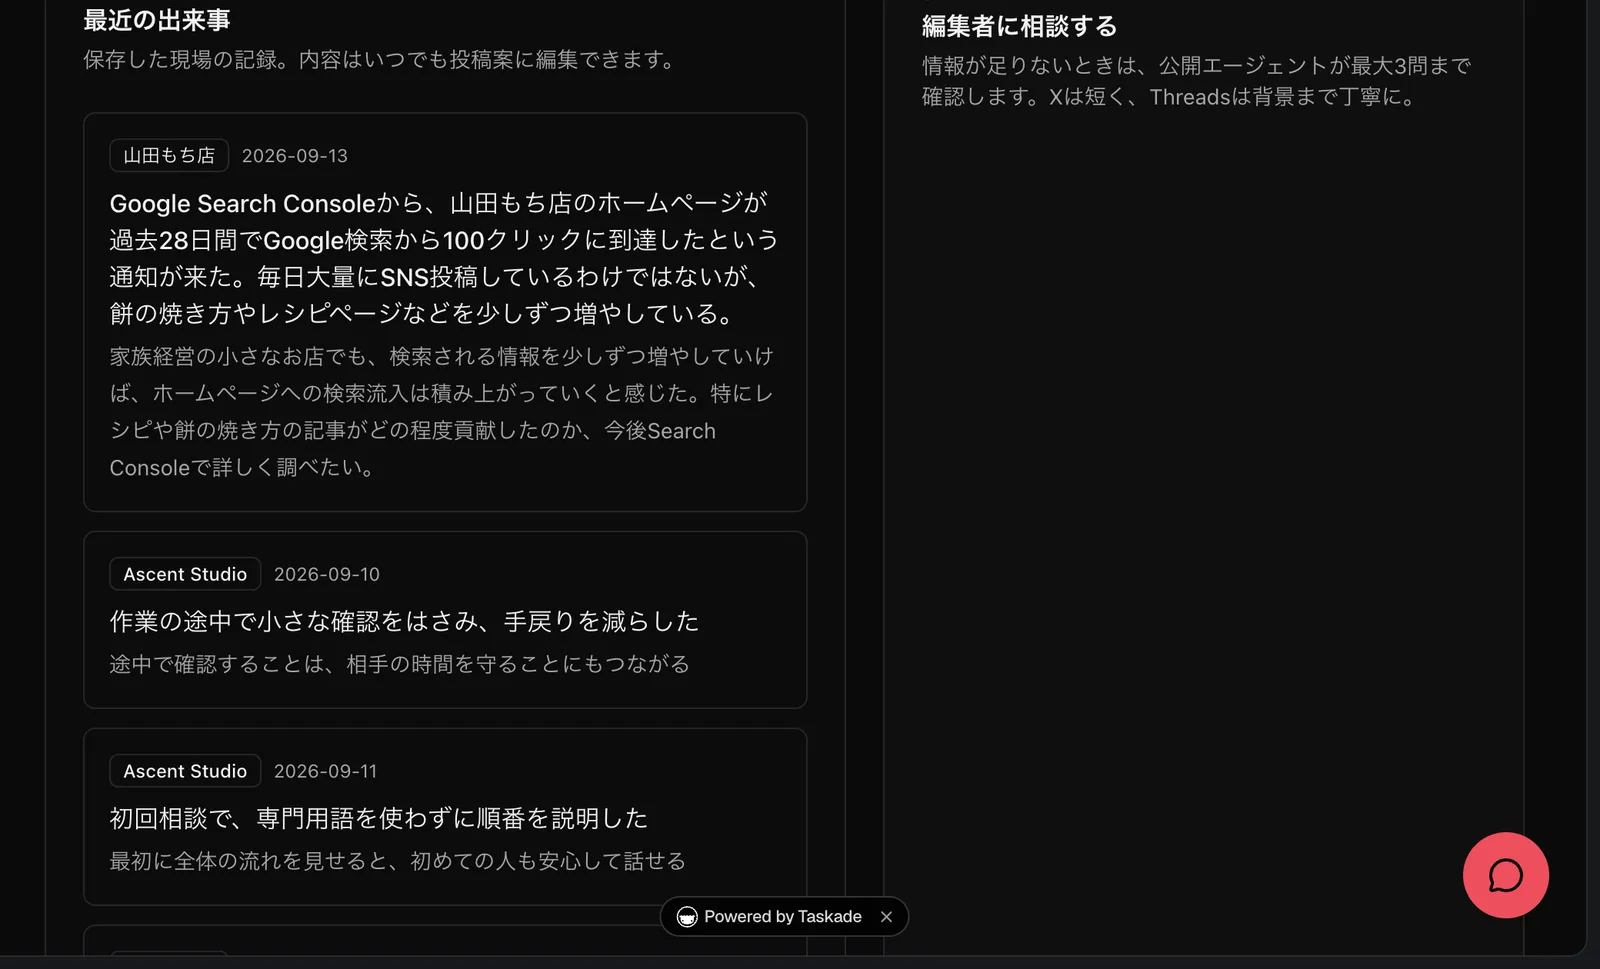This screenshot has height=969, width=1600.
Task: Click the Taskade logo icon
Action: (687, 917)
